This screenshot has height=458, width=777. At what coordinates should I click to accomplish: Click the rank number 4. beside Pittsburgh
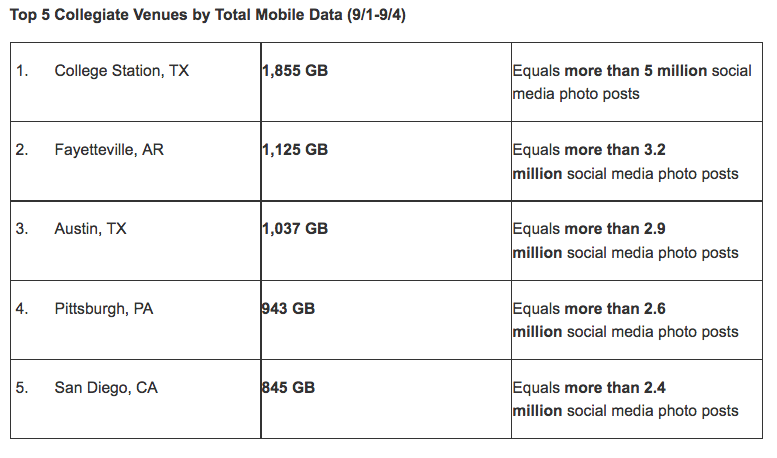pos(22,308)
